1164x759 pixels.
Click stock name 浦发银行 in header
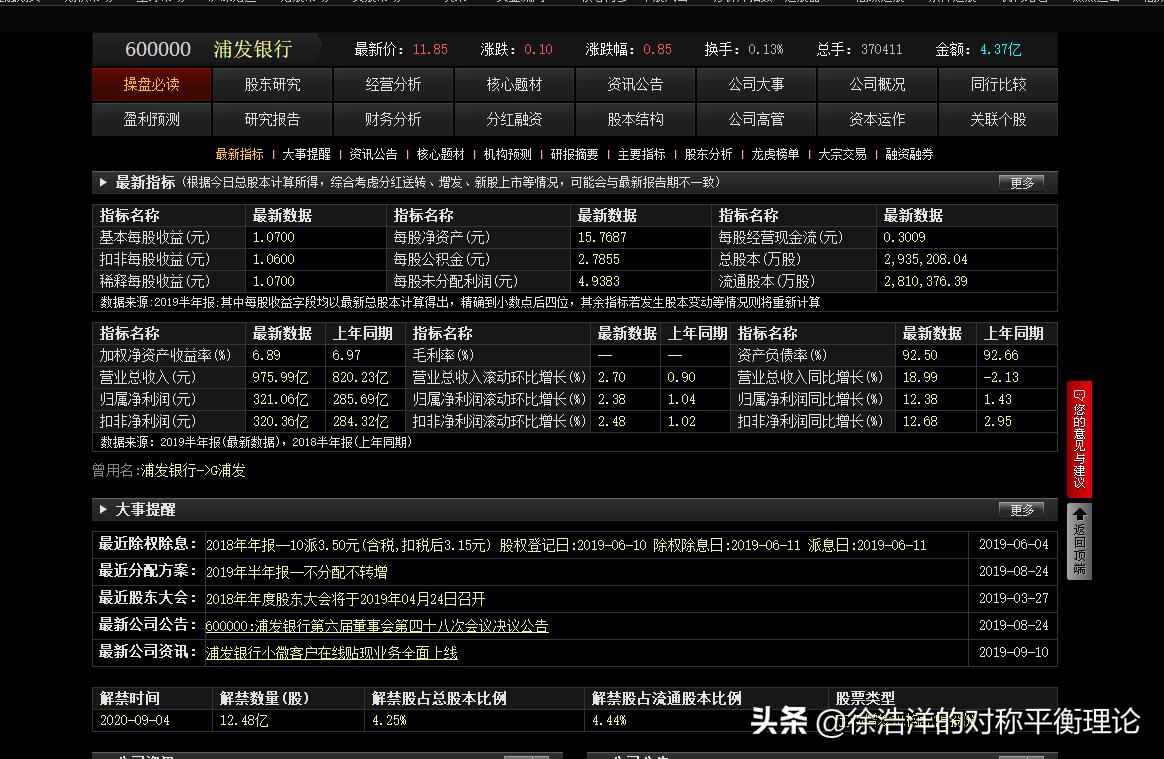click(252, 49)
